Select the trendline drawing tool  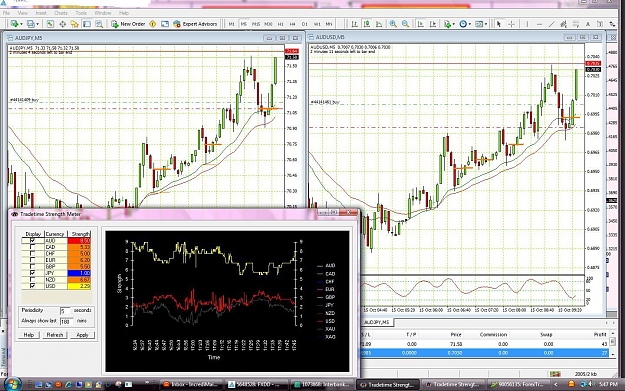(x=551, y=24)
